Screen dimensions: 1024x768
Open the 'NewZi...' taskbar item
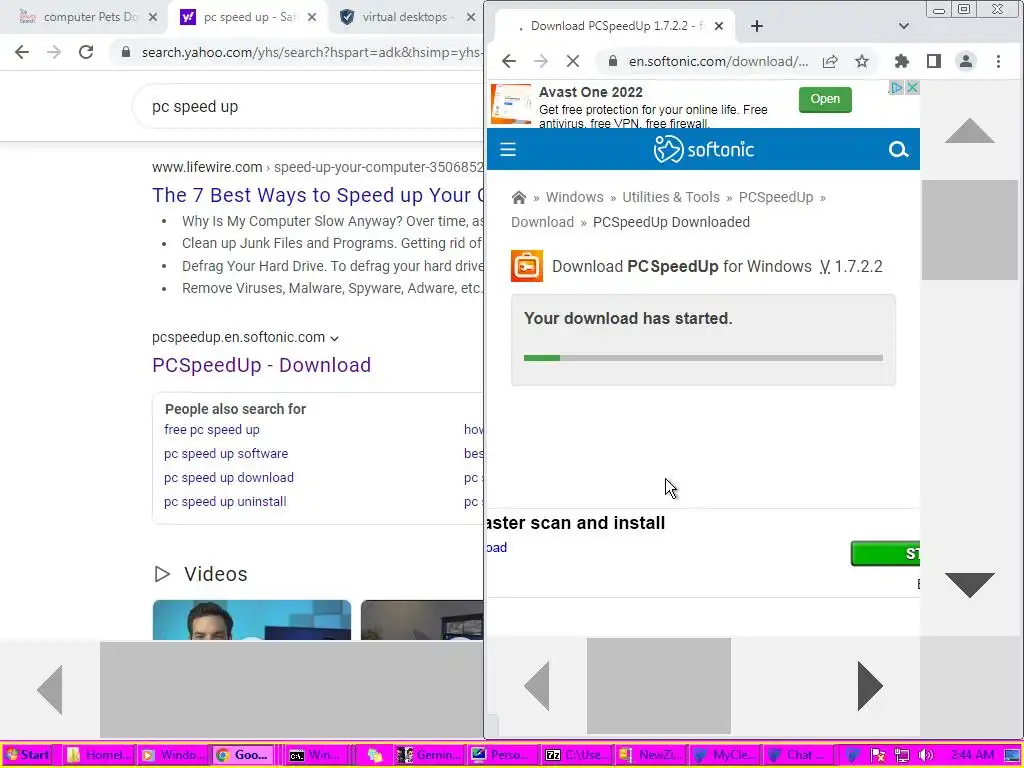click(x=650, y=755)
